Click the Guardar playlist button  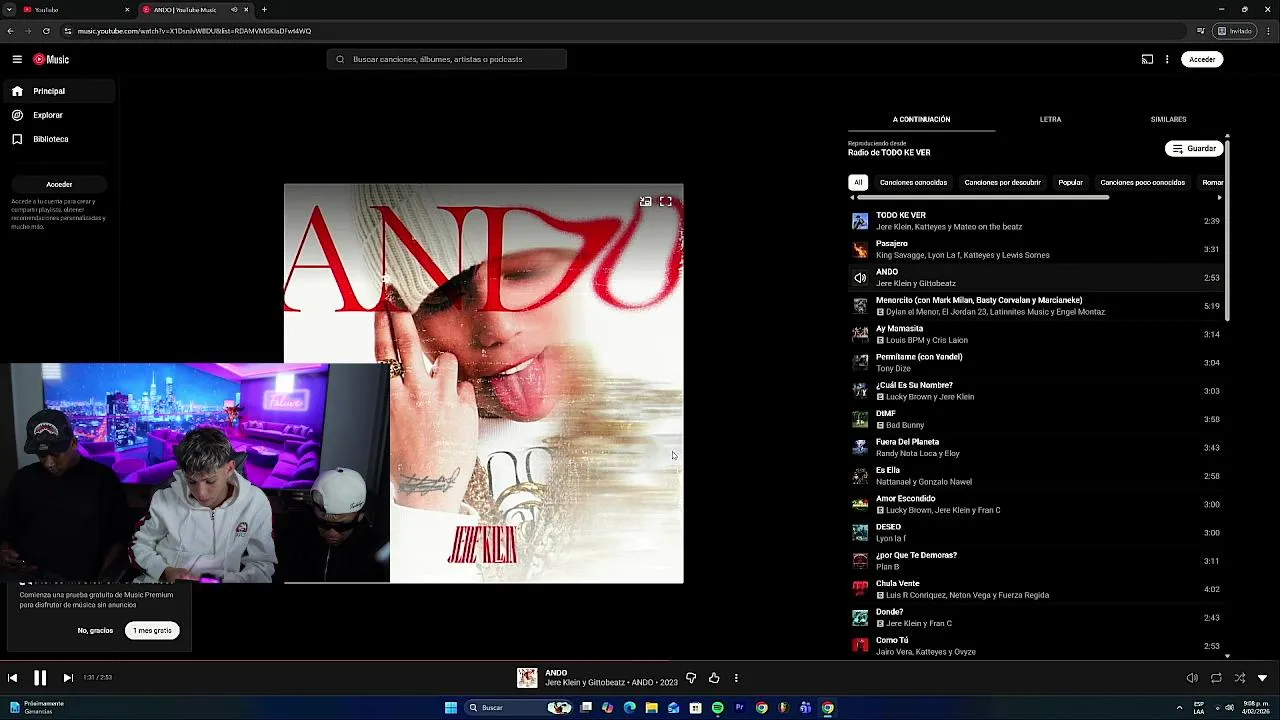click(x=1194, y=149)
